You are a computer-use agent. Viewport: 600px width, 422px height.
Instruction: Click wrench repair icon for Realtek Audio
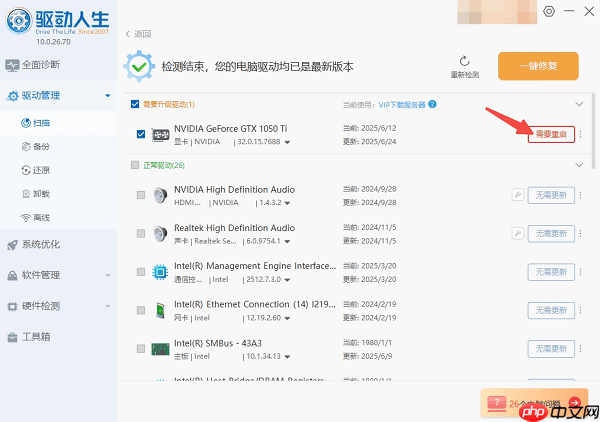coord(518,233)
